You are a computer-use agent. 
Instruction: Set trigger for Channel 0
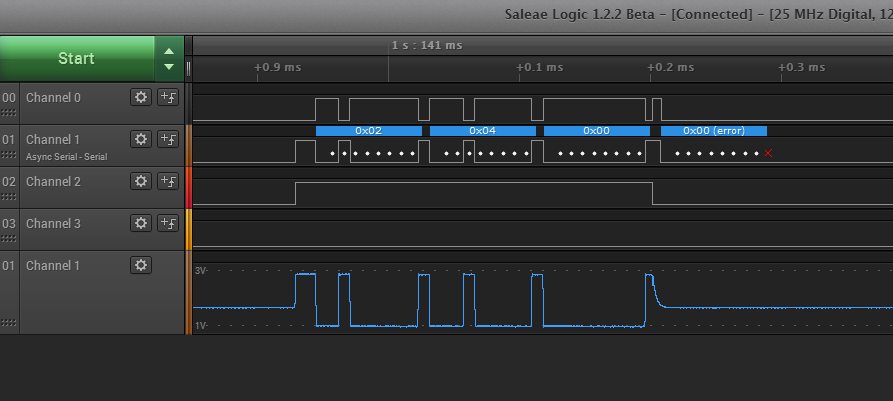pos(168,97)
